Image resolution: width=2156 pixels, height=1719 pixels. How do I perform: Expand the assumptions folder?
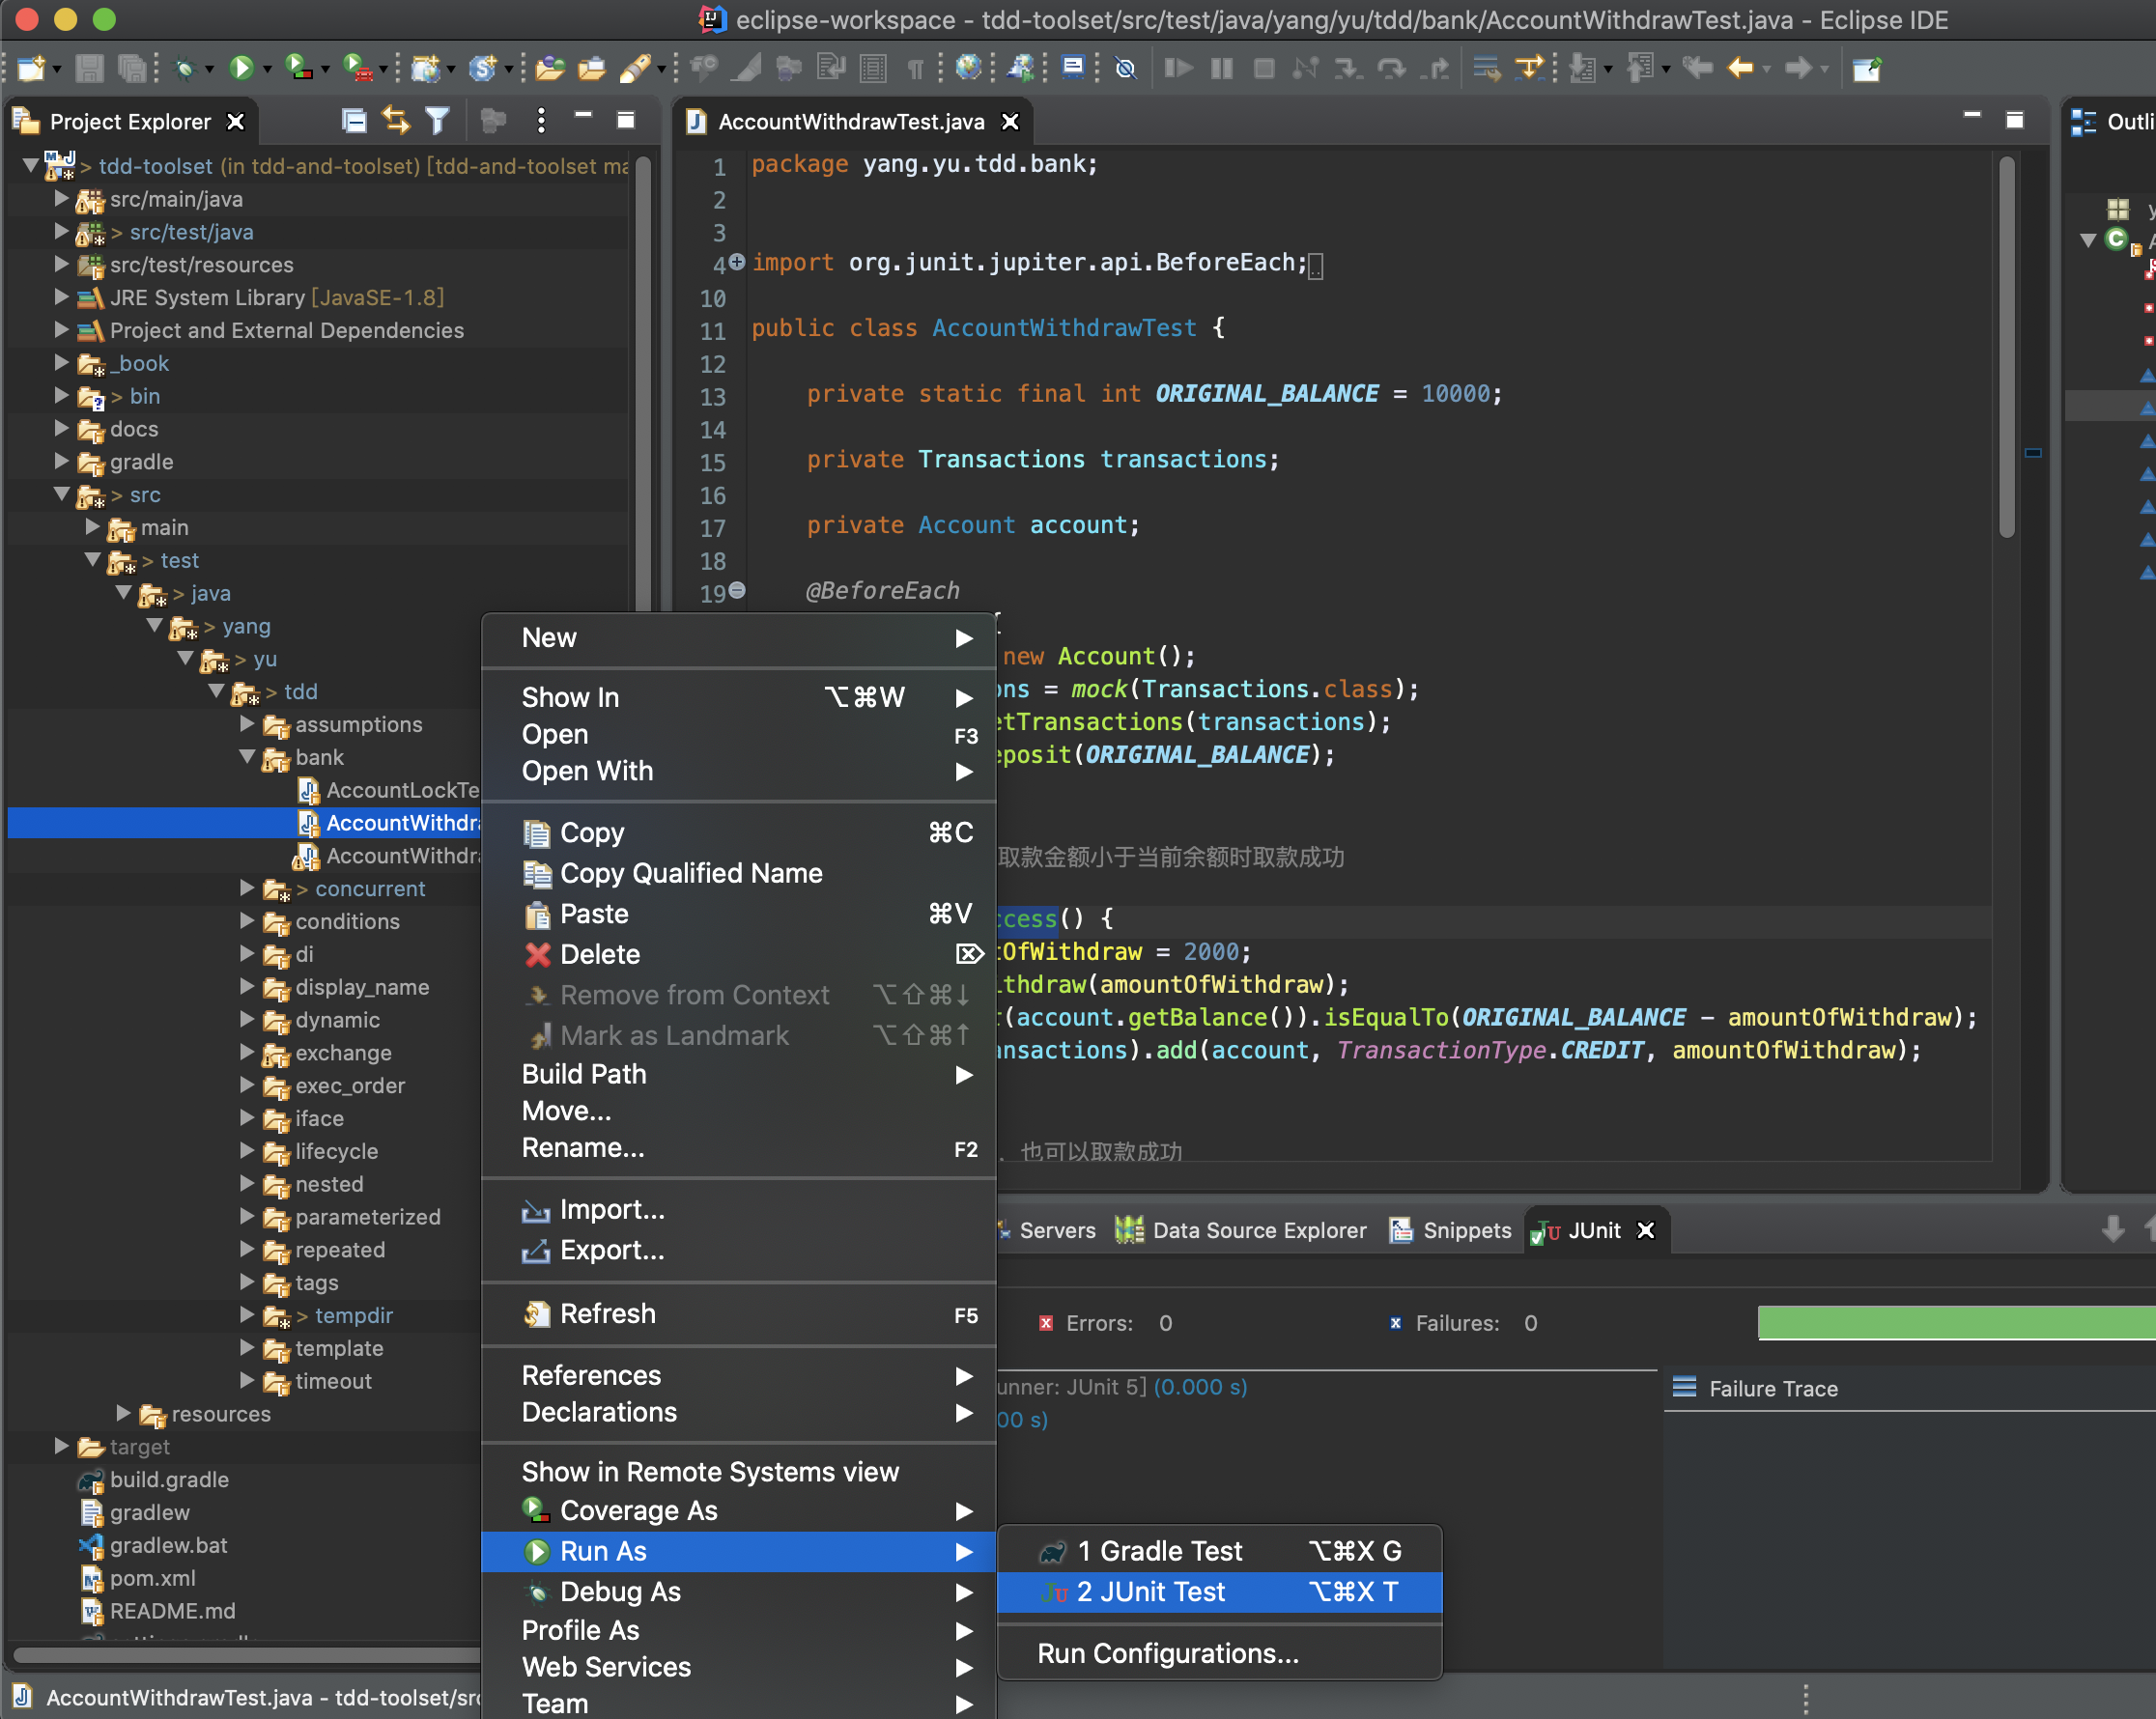247,723
